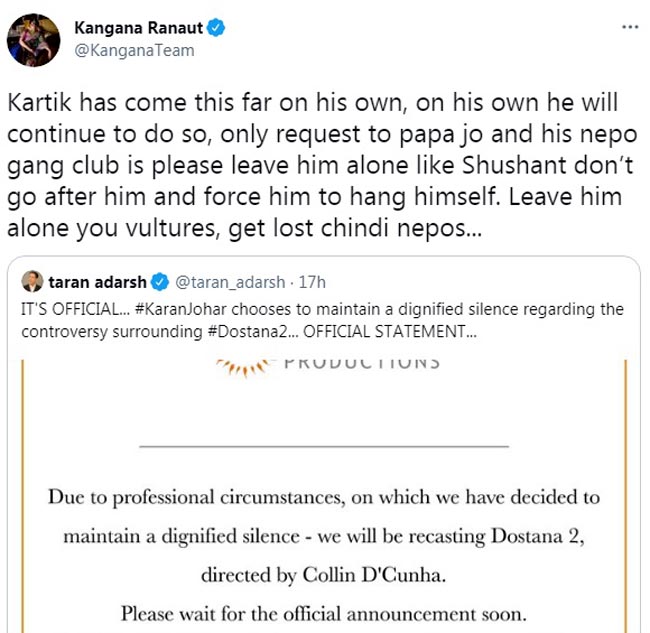This screenshot has width=650, height=633.
Task: Click verified badge beside Kangana Ranaut
Action: 216,28
